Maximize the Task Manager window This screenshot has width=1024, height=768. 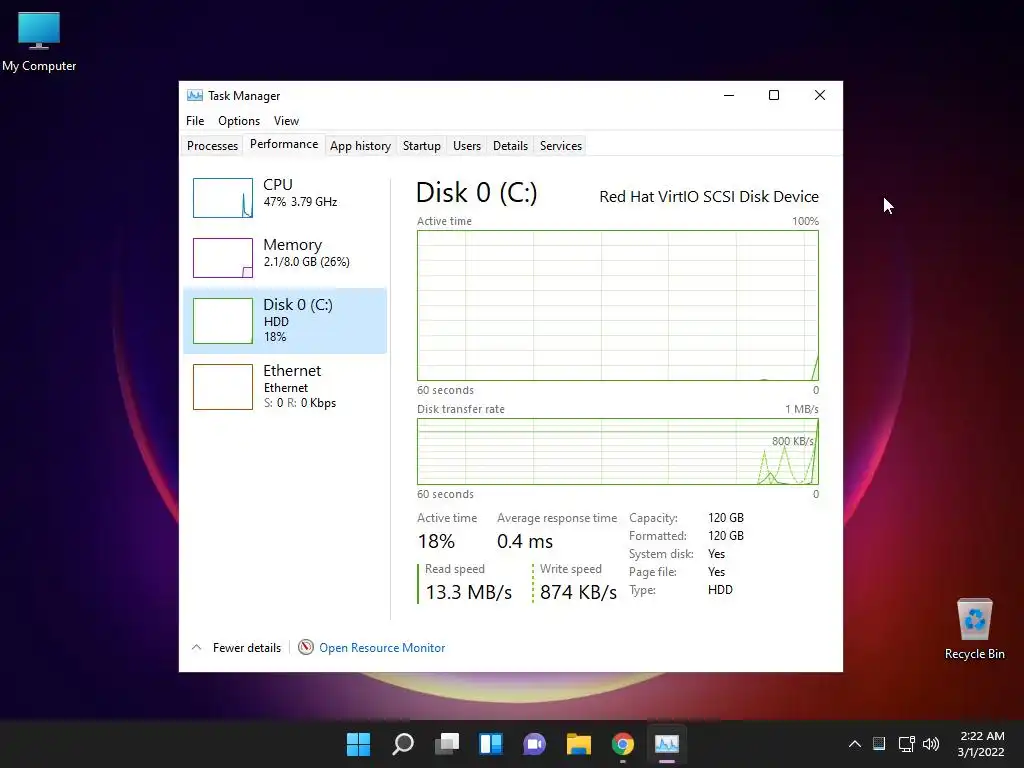(774, 95)
